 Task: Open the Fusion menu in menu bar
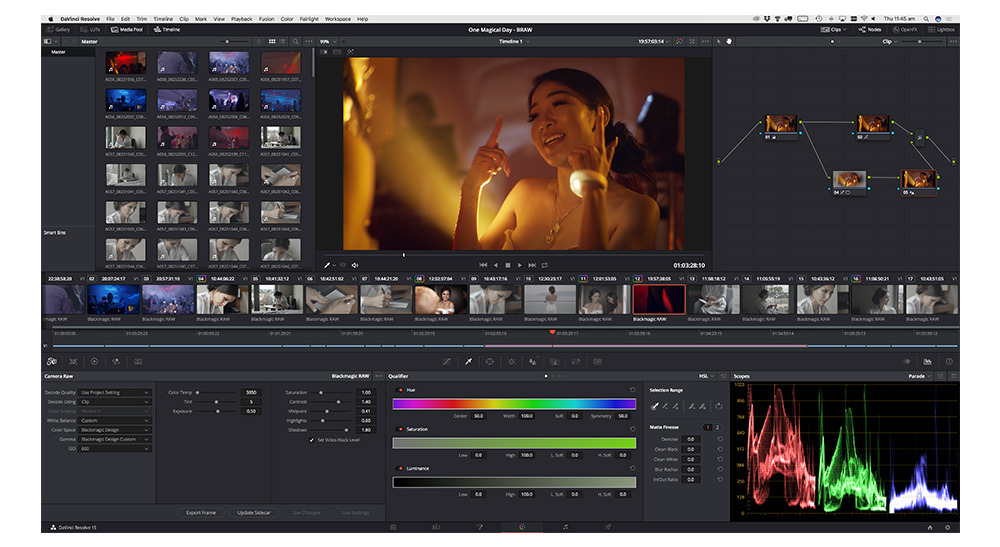(265, 18)
